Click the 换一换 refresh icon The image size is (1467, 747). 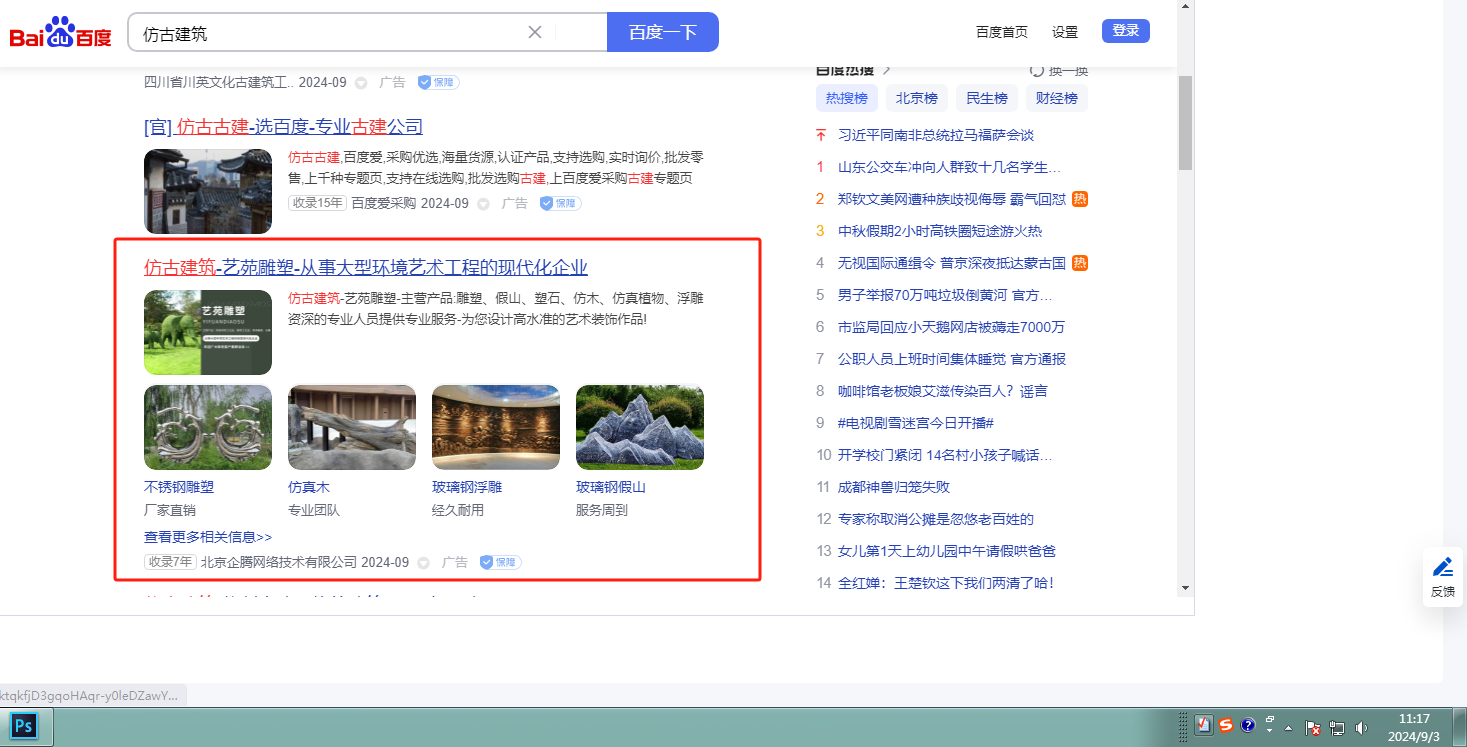coord(1037,71)
